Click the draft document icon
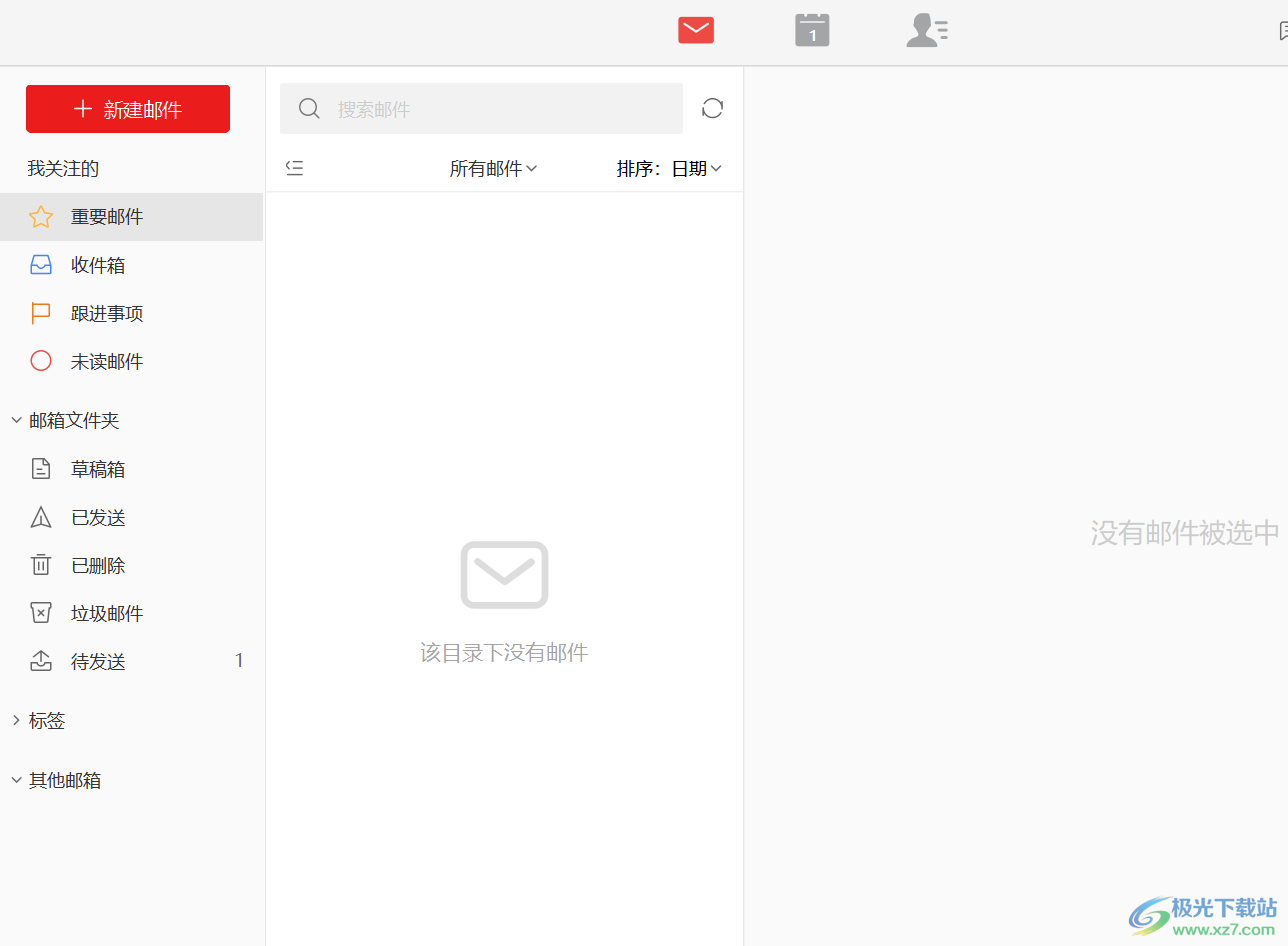 click(x=41, y=469)
